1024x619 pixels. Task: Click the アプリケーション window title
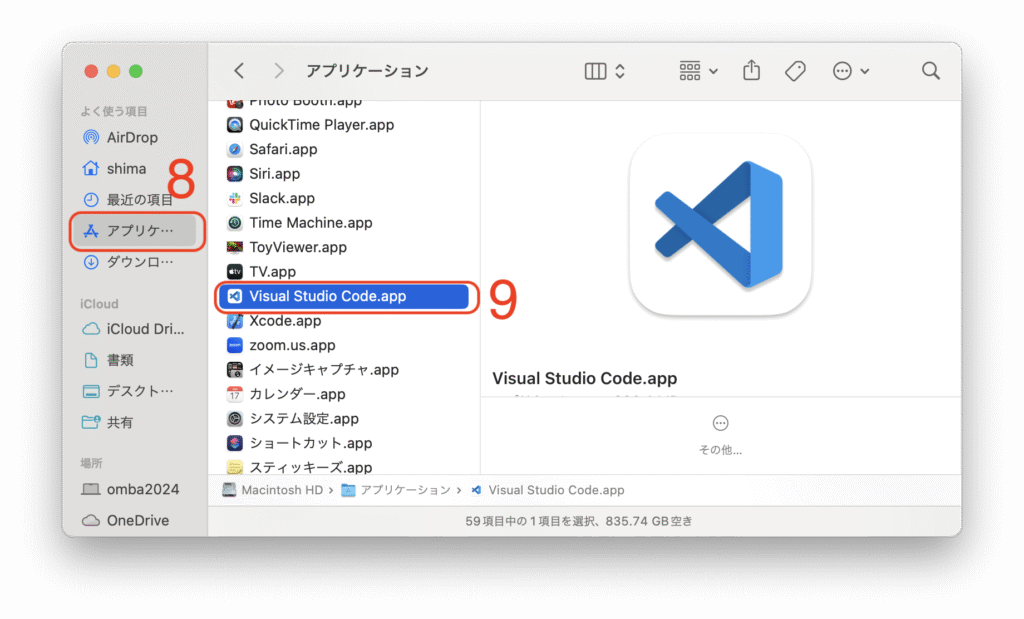point(368,71)
